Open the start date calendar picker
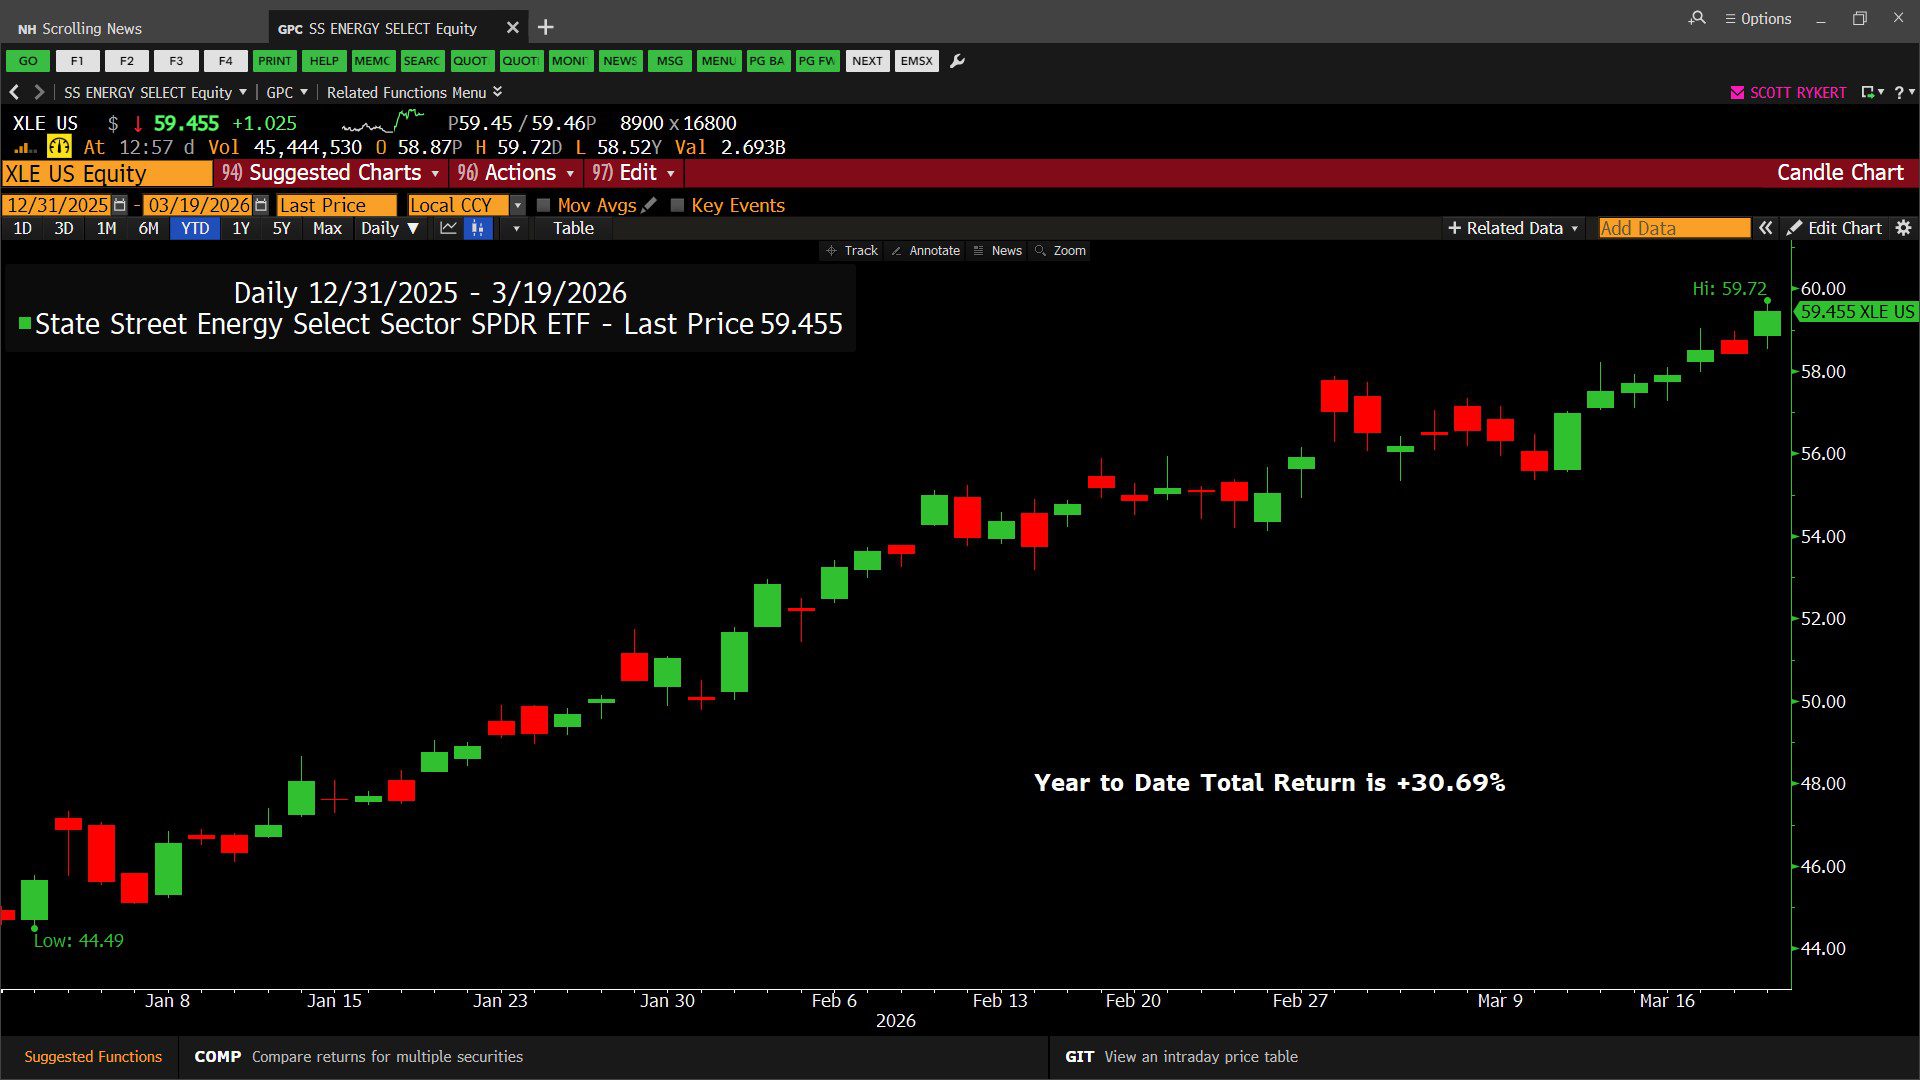The height and width of the screenshot is (1080, 1920). click(120, 205)
